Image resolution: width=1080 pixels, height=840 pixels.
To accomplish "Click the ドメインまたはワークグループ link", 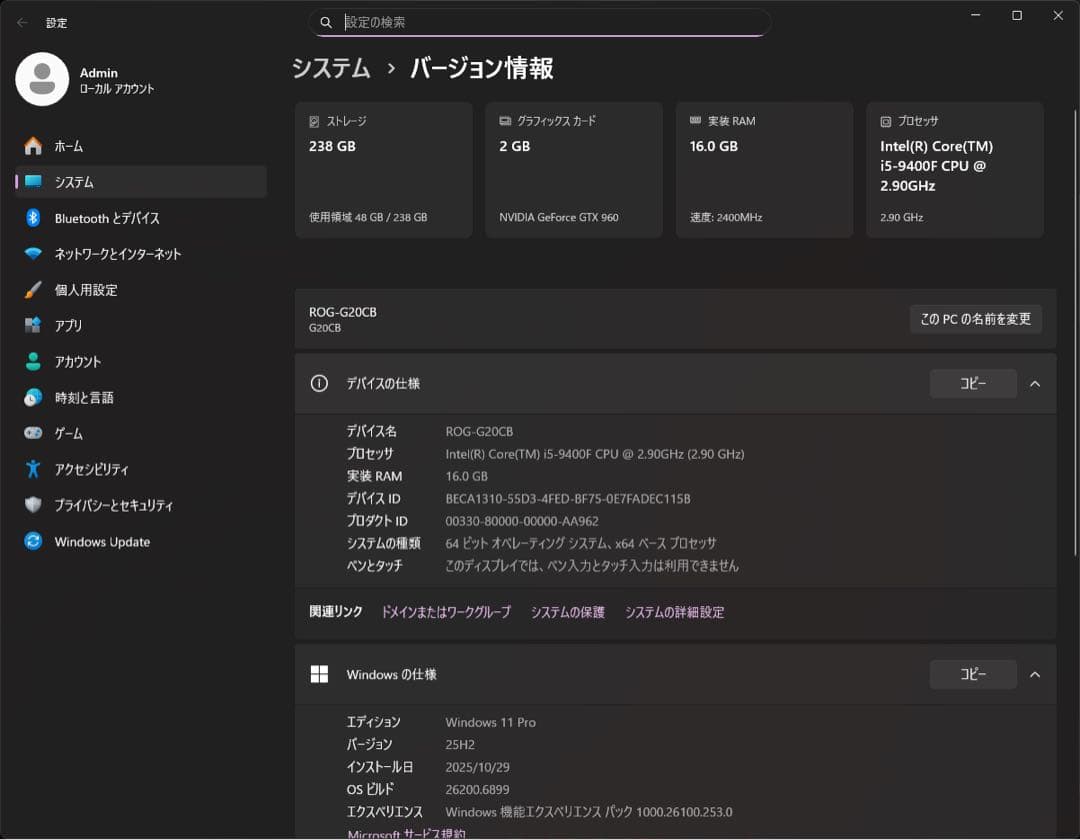I will pos(445,612).
